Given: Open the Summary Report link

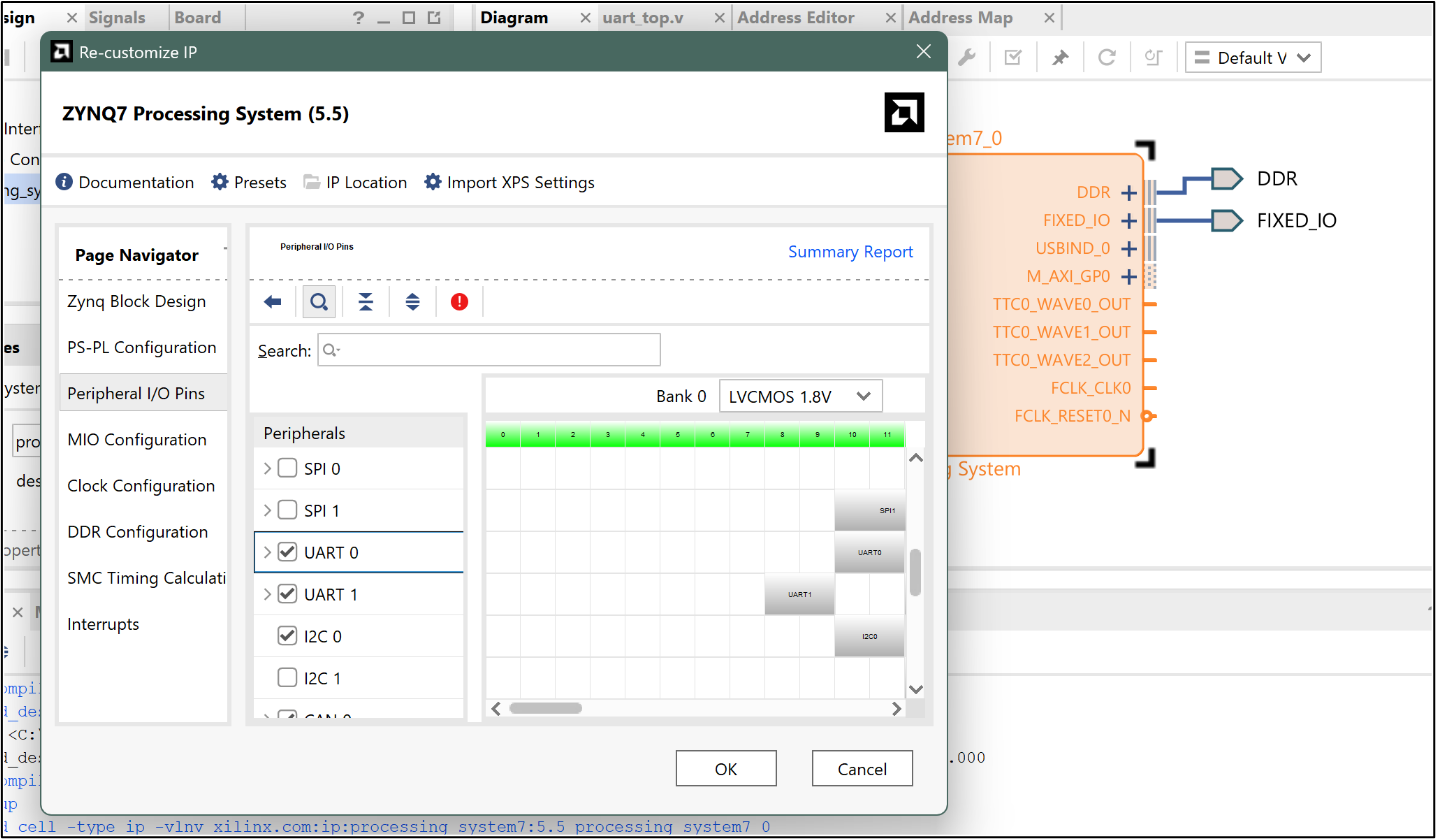Looking at the screenshot, I should coord(850,251).
